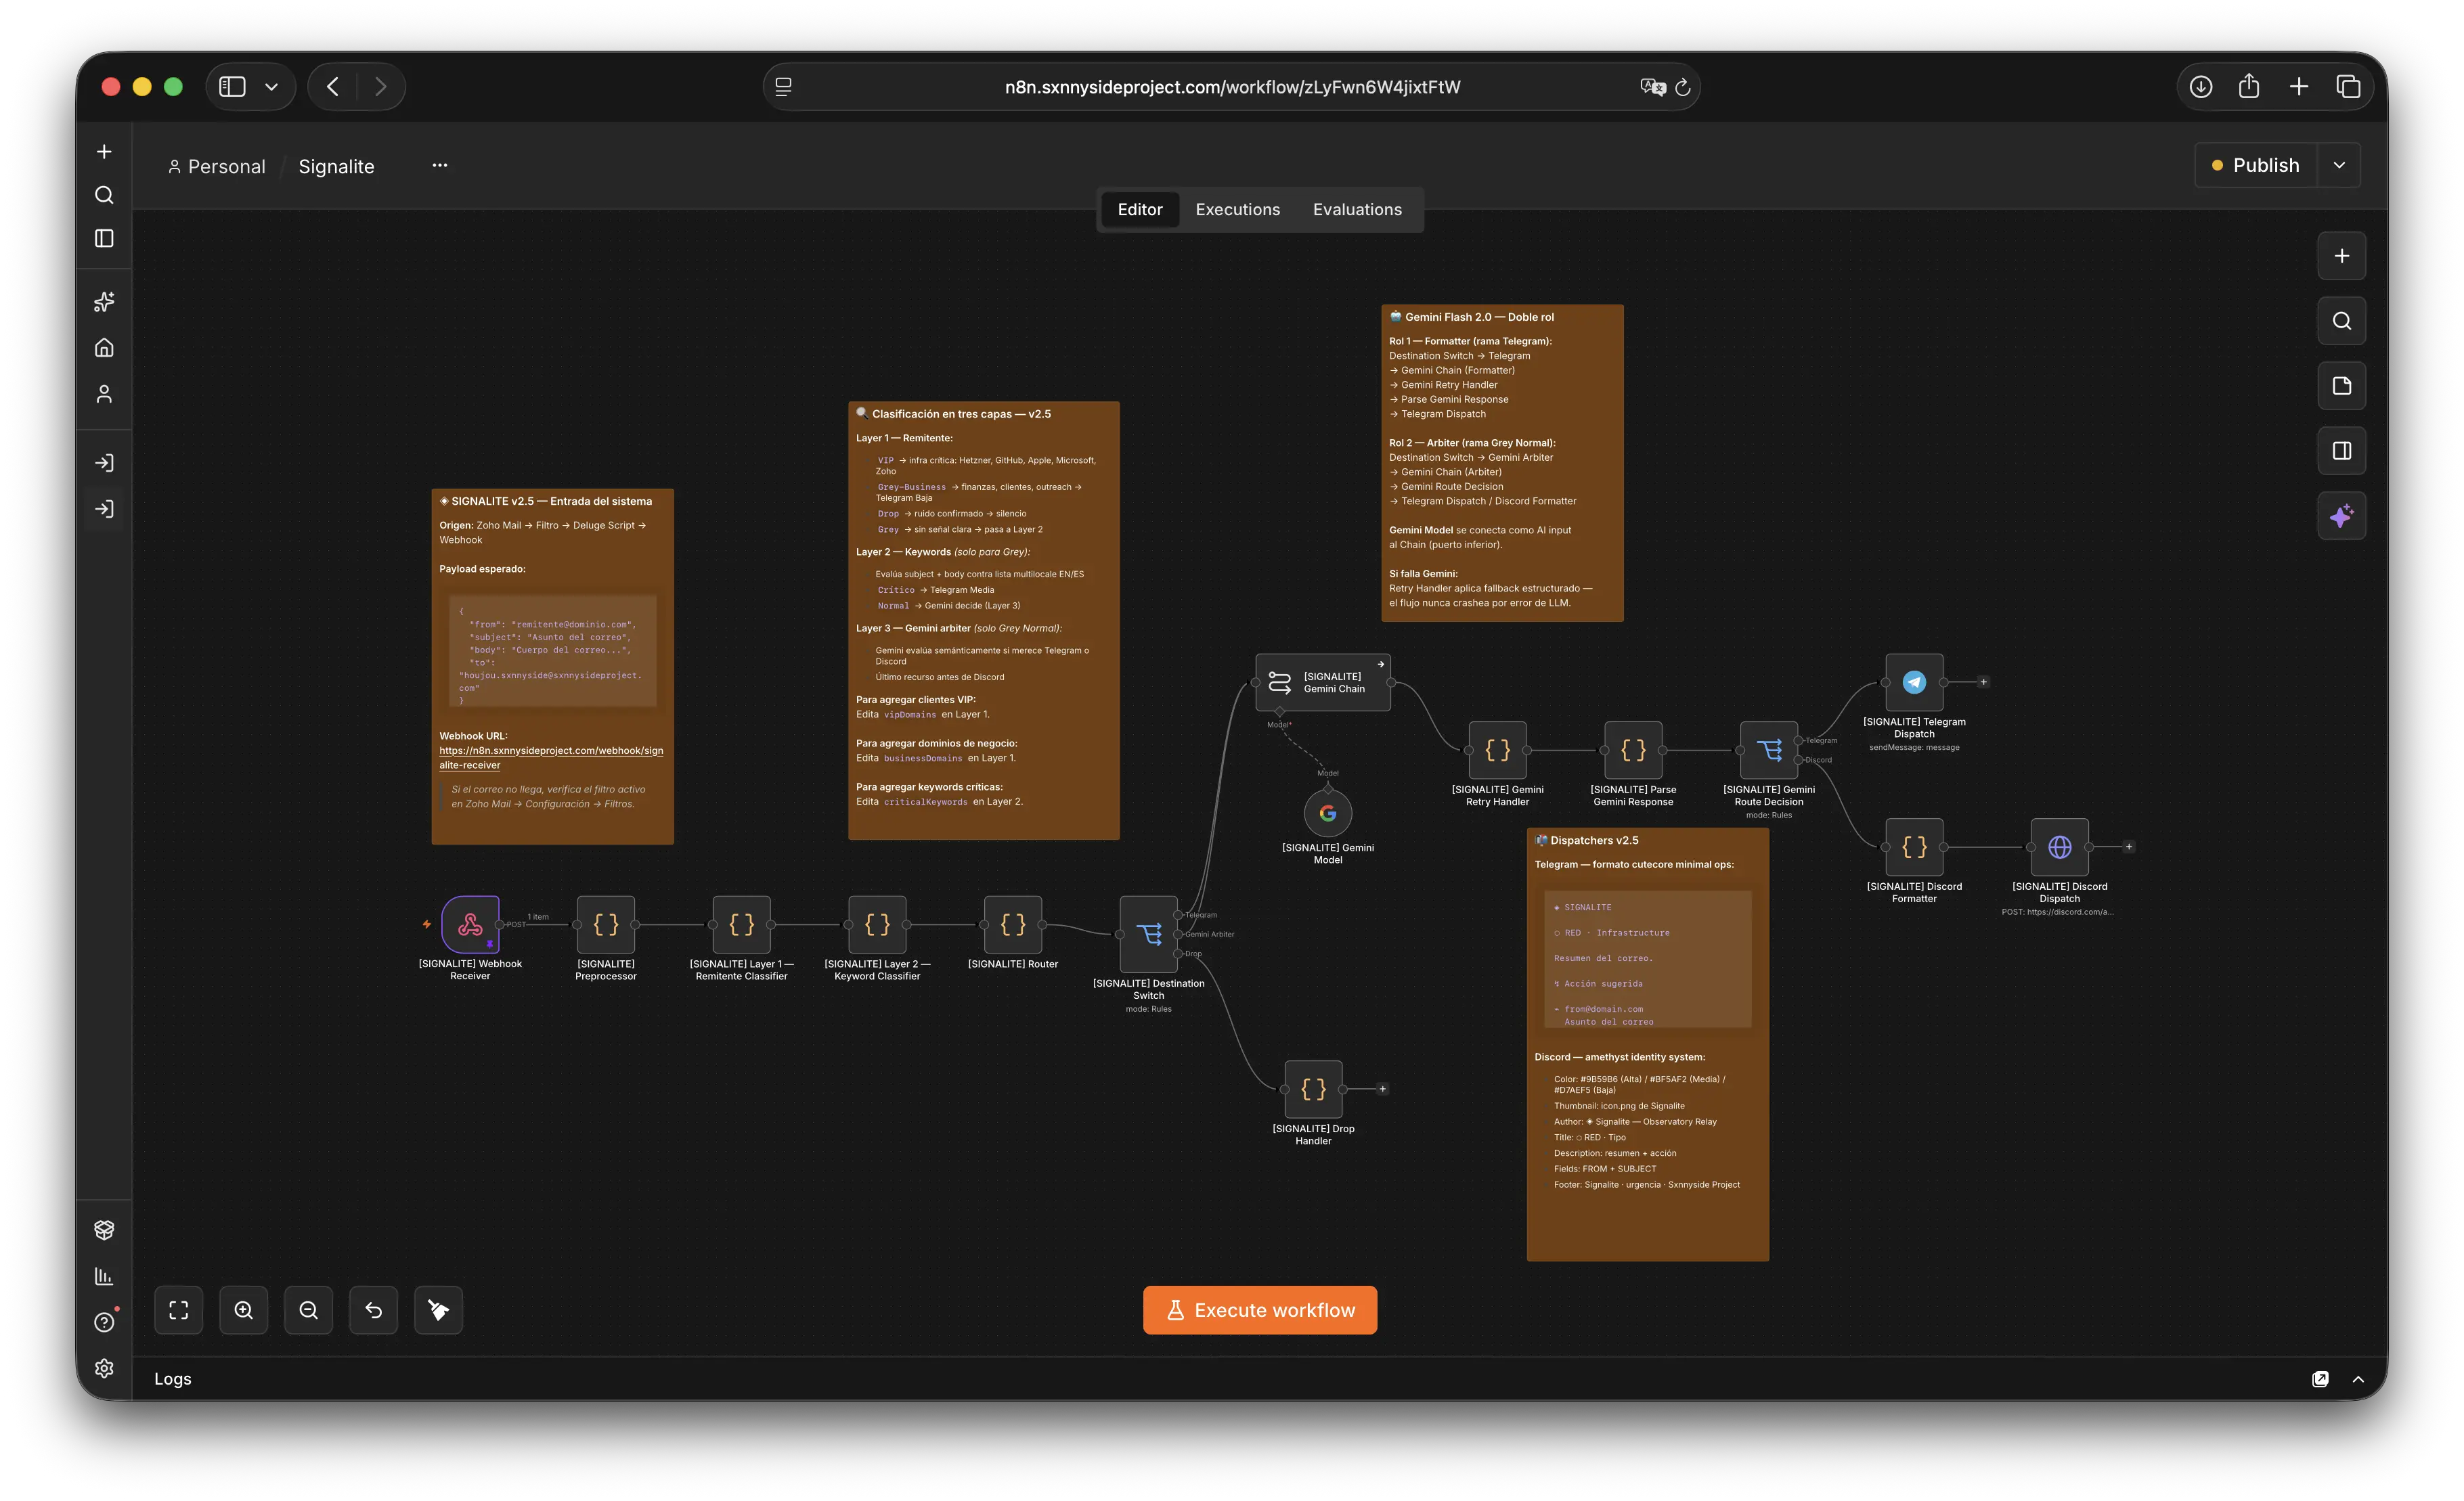Select the Destination Switch node
2464x1501 pixels.
[1149, 934]
